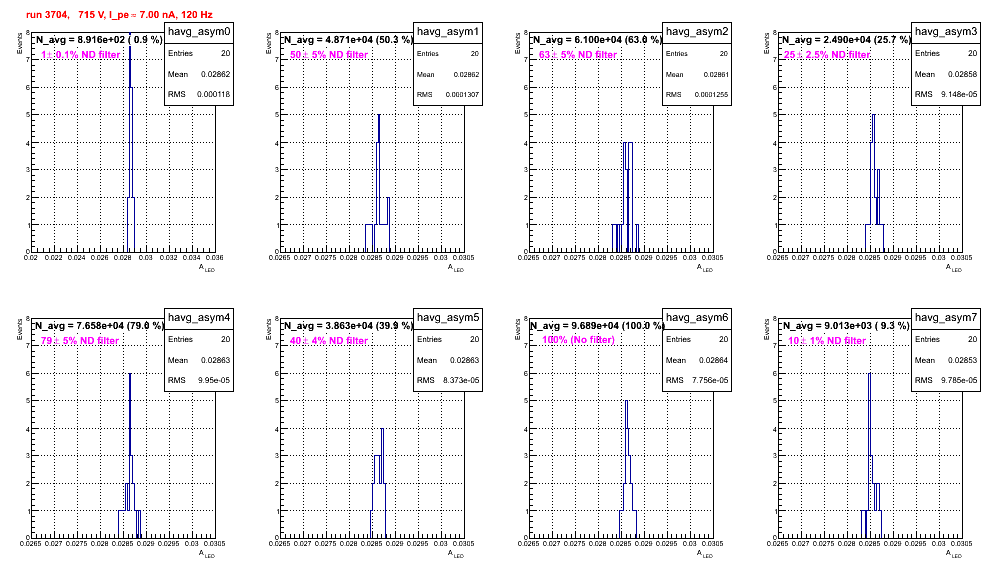This screenshot has width=996, height=572.
Task: Click Mean 0.02858 in havg_asym3 stats
Action: pyautogui.click(x=946, y=74)
